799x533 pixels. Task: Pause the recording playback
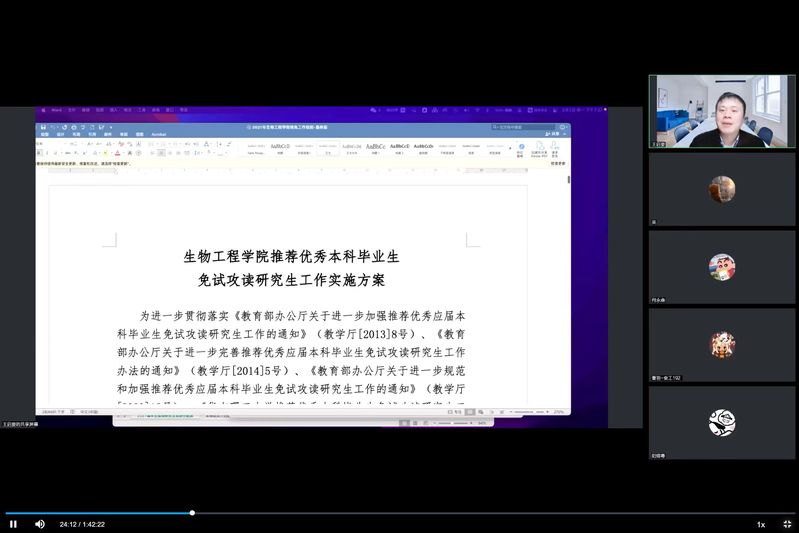[13, 524]
